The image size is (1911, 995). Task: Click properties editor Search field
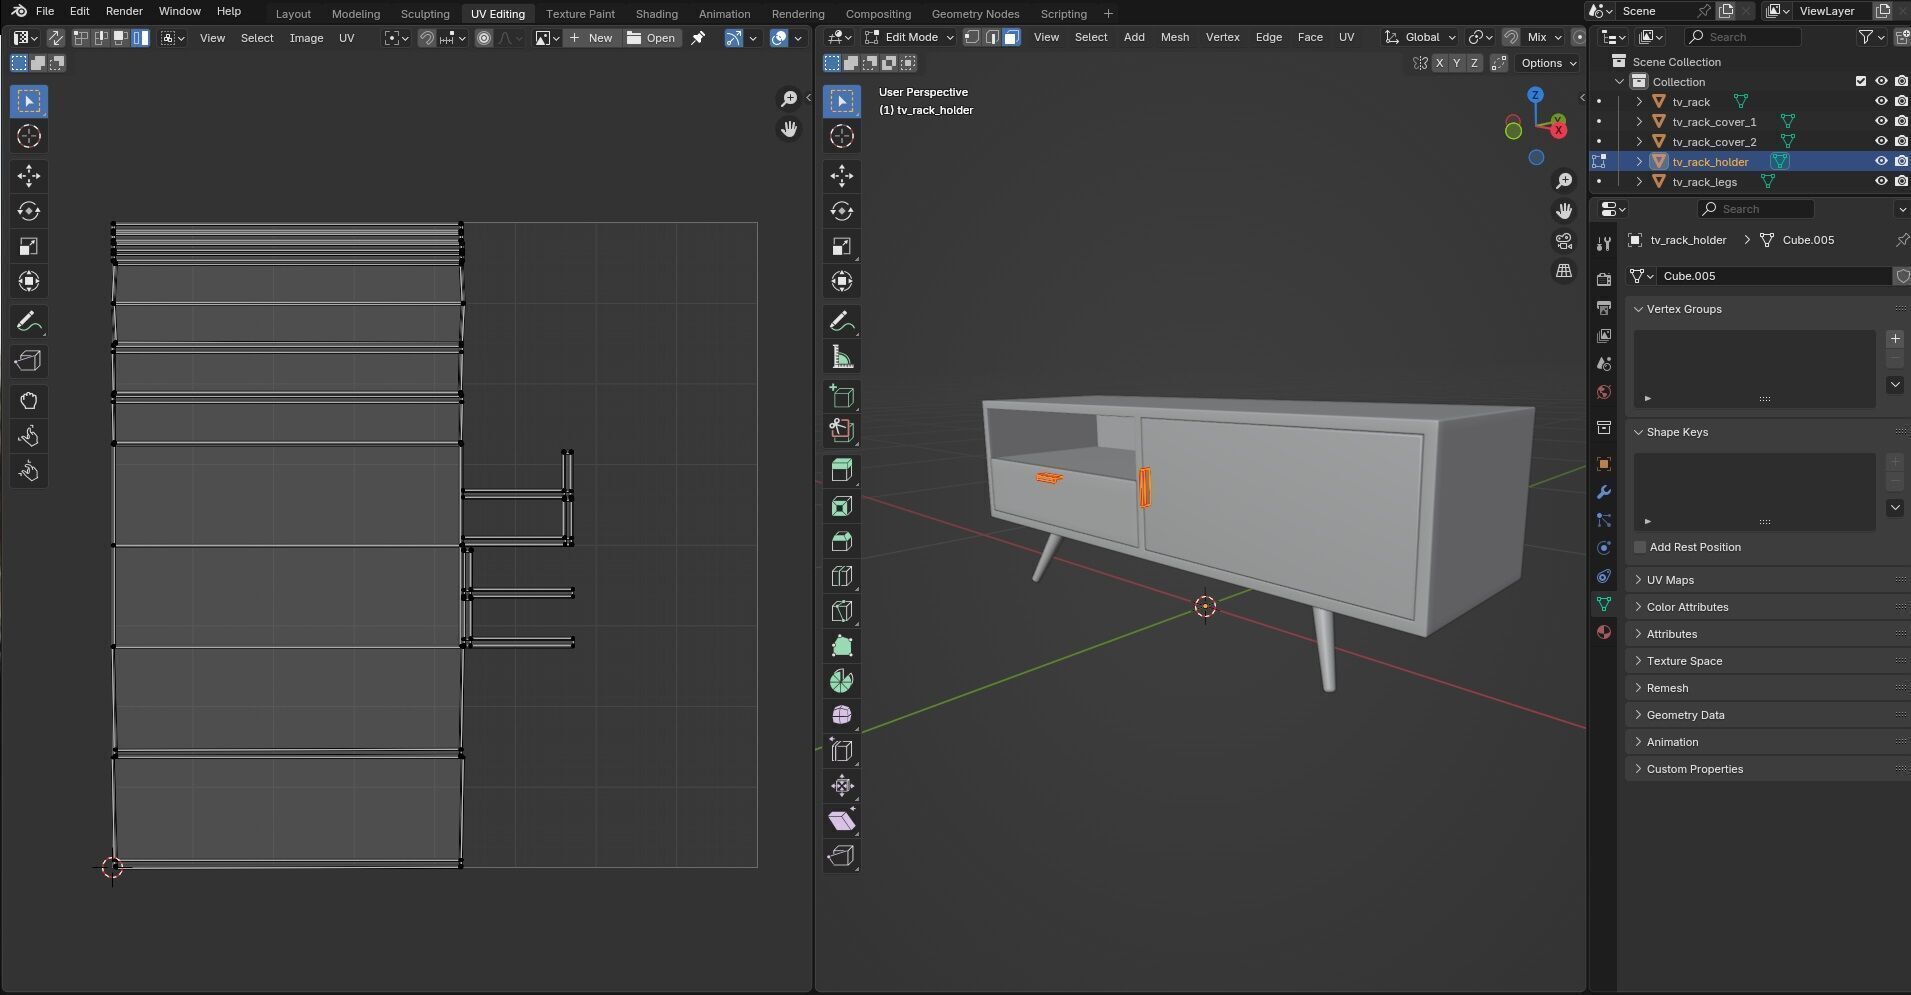pos(1756,209)
